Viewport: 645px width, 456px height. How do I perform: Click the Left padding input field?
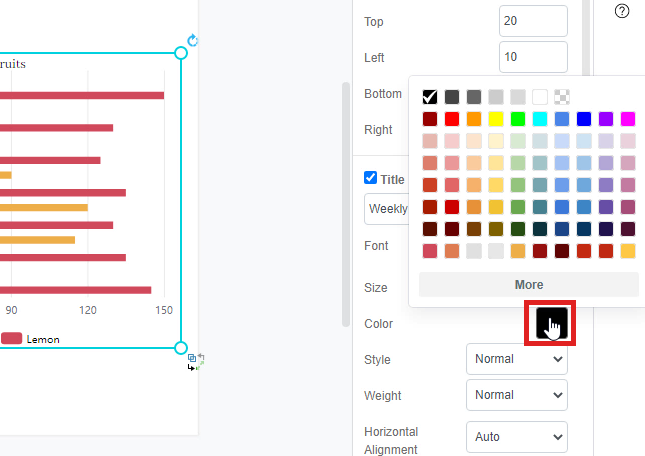[532, 57]
